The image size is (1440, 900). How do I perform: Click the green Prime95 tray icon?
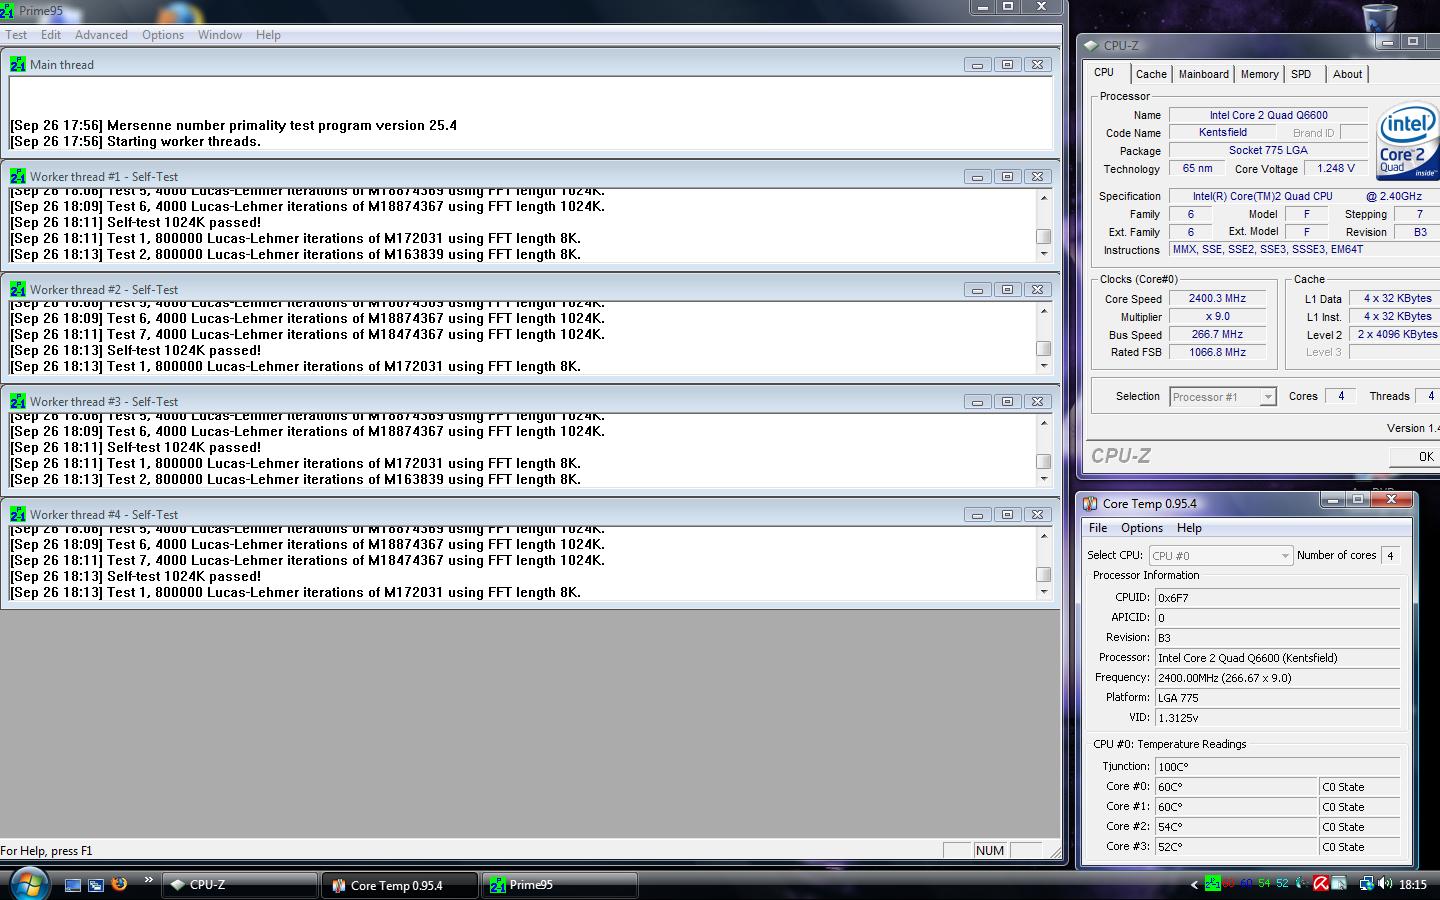point(1213,883)
